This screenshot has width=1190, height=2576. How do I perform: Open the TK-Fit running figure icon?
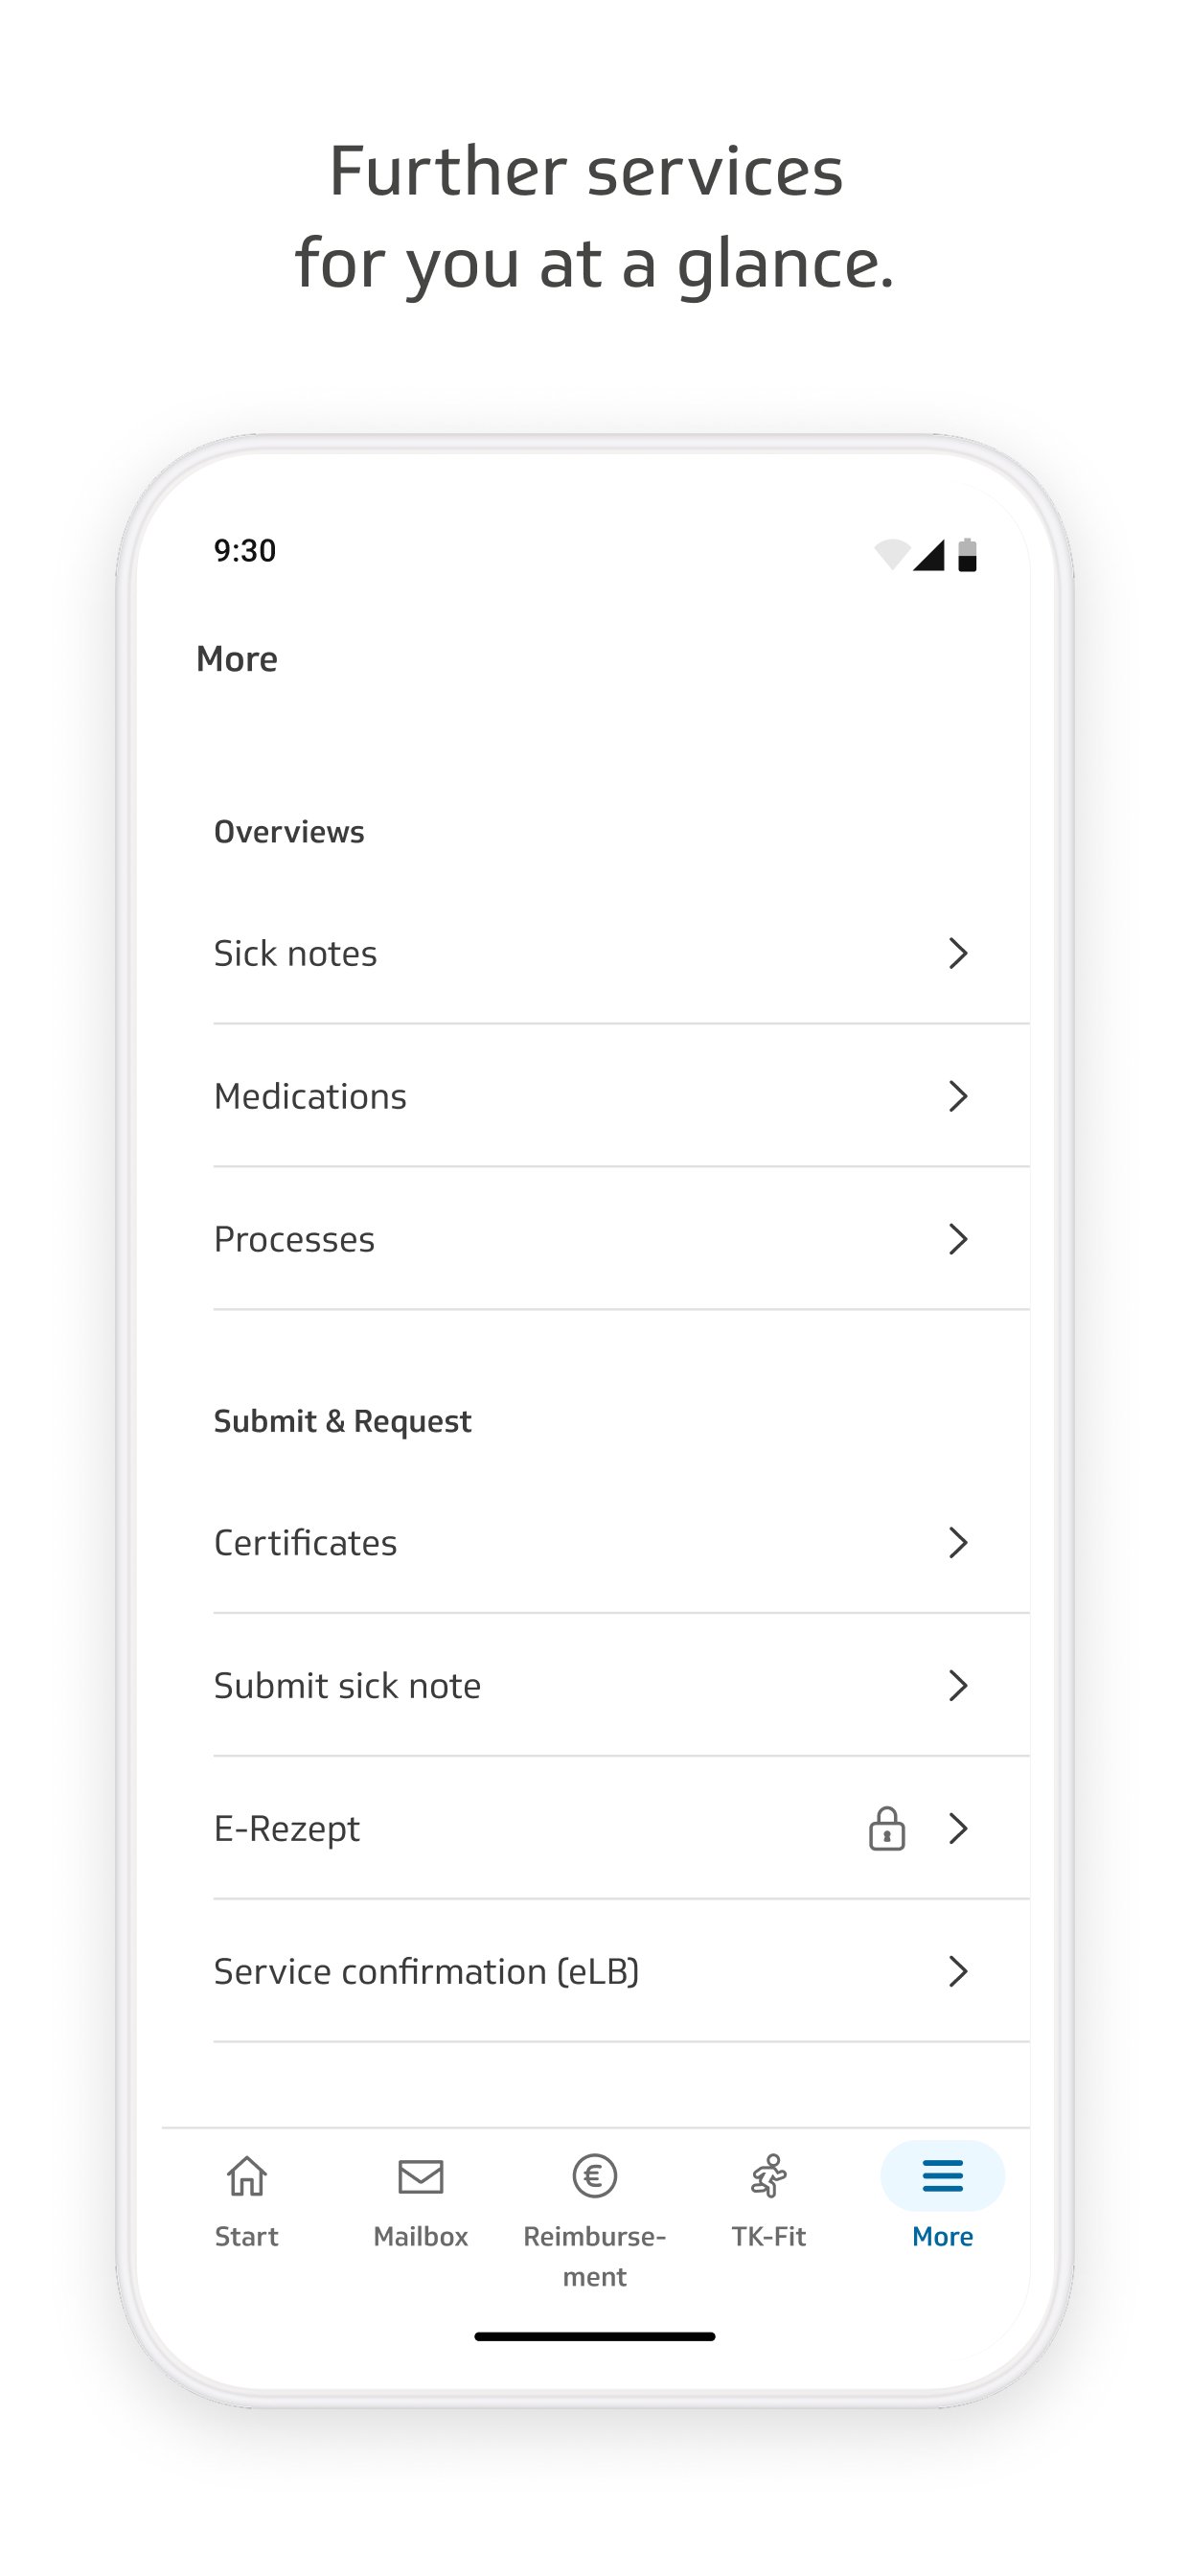[768, 2176]
